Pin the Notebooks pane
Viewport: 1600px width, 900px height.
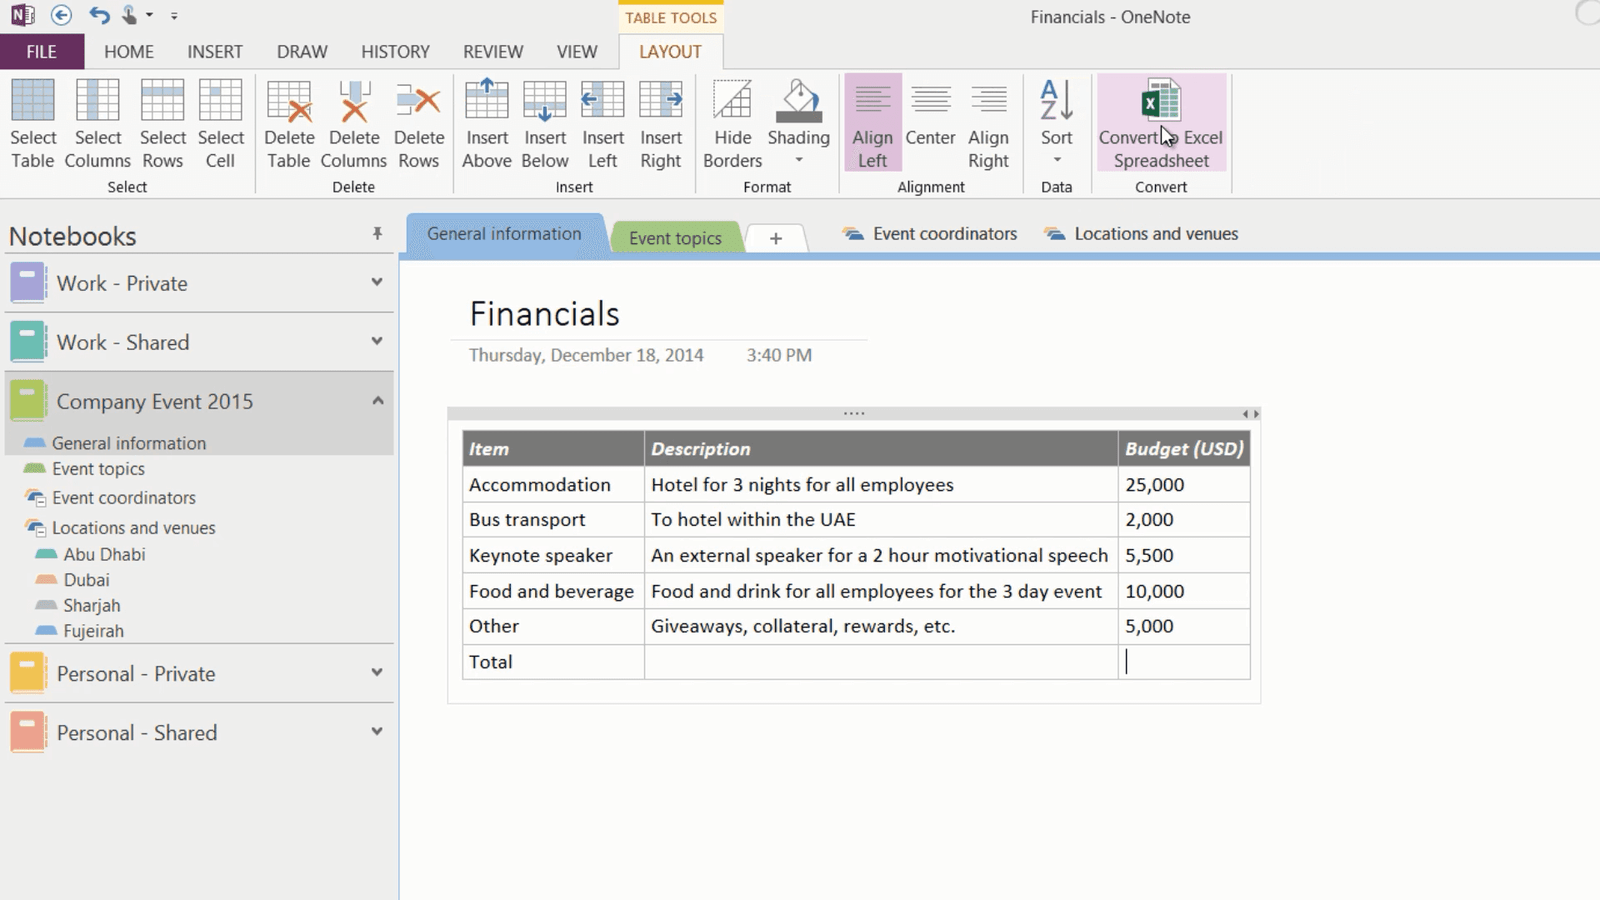pos(377,234)
